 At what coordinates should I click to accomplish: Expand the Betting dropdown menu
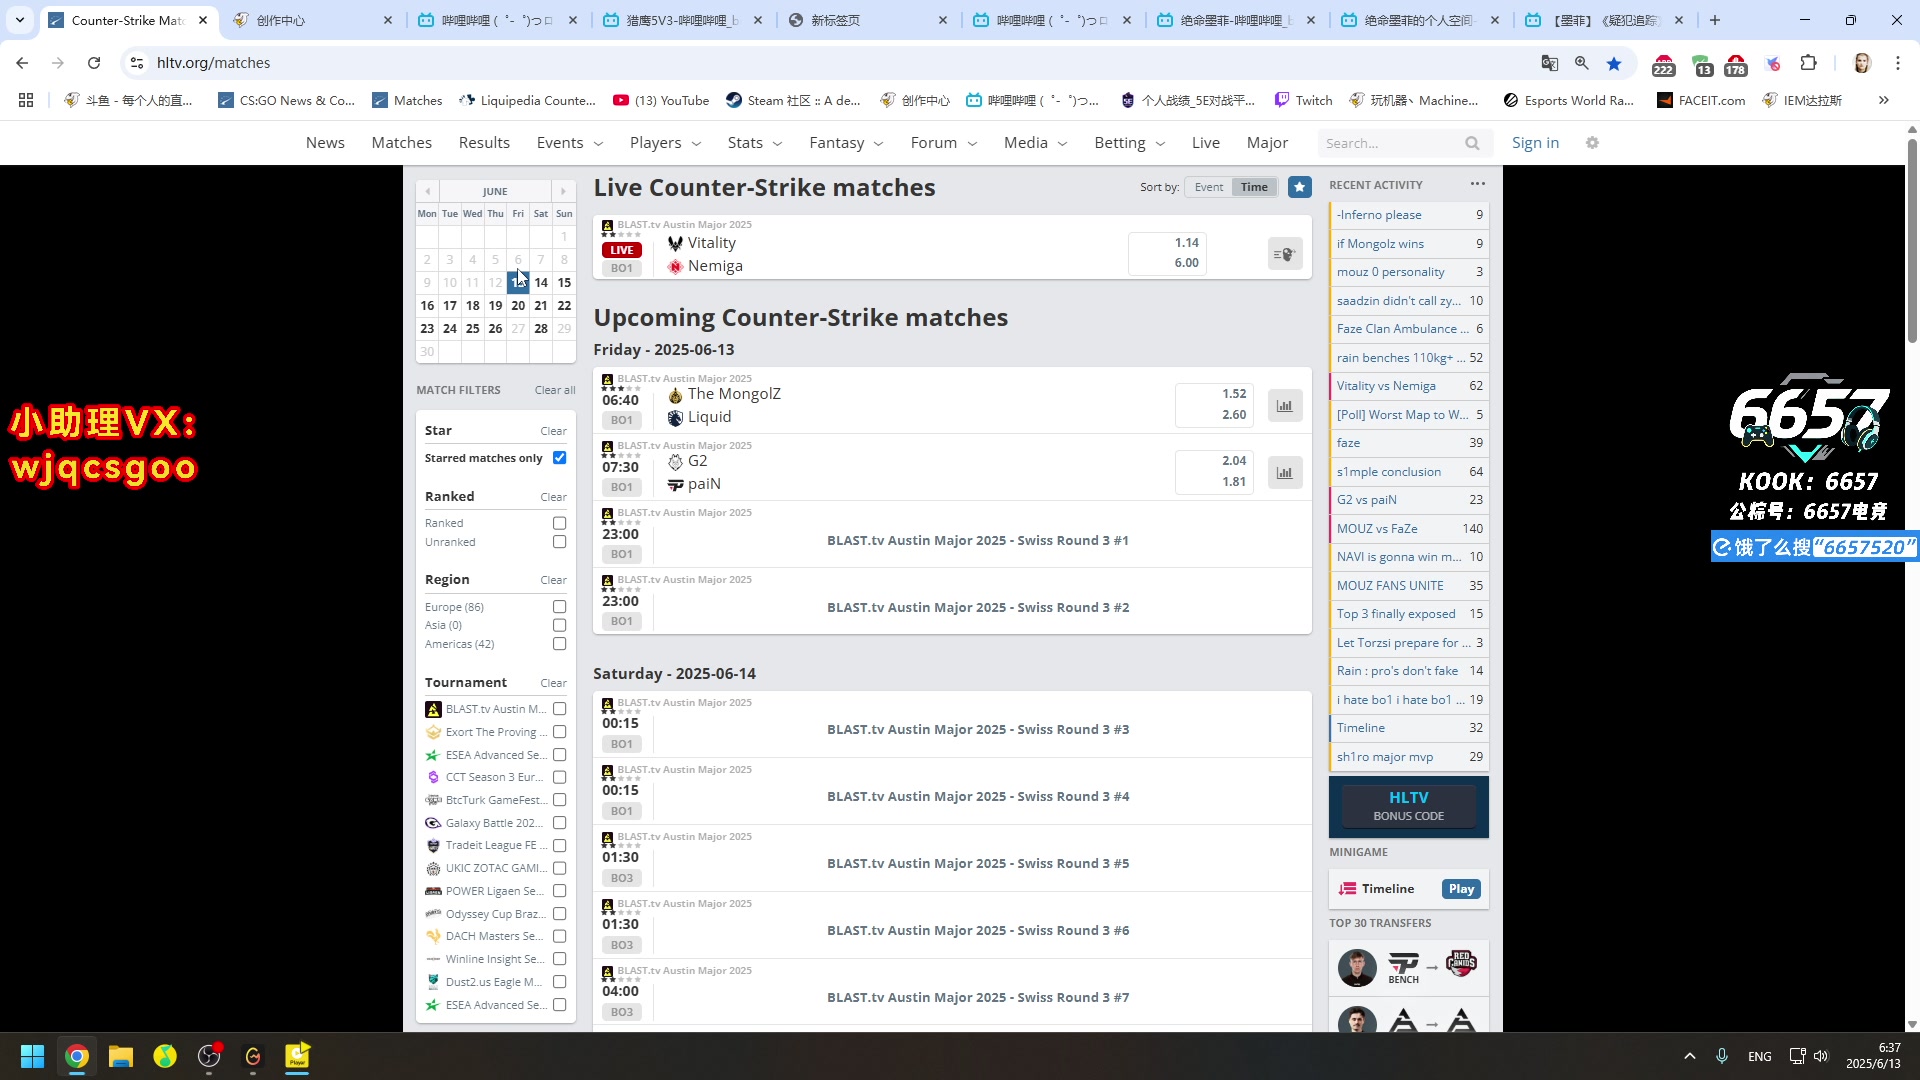[x=1130, y=143]
